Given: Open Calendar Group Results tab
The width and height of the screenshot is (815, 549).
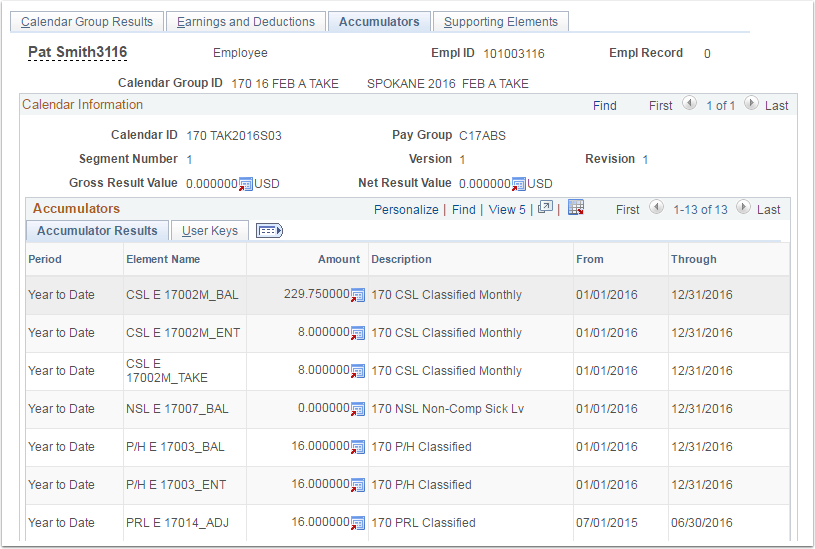Looking at the screenshot, I should pyautogui.click(x=87, y=22).
